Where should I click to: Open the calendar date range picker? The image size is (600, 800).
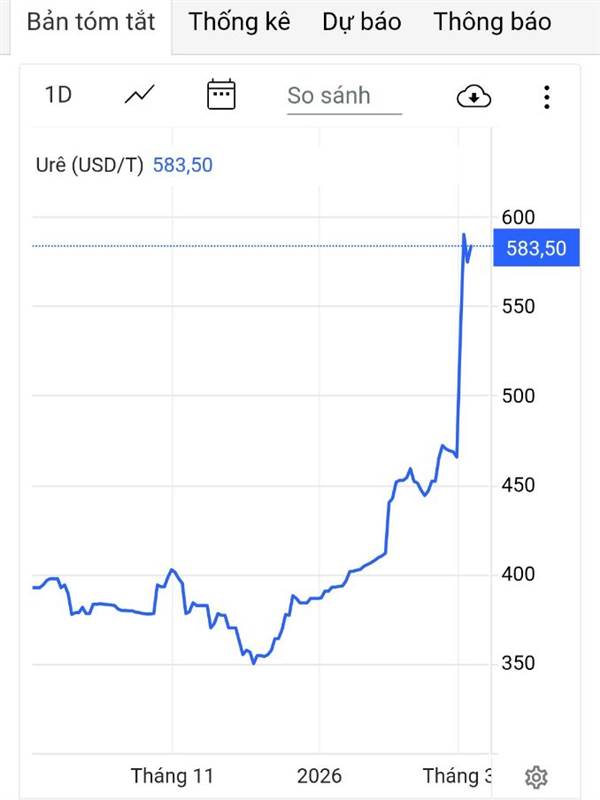click(221, 95)
